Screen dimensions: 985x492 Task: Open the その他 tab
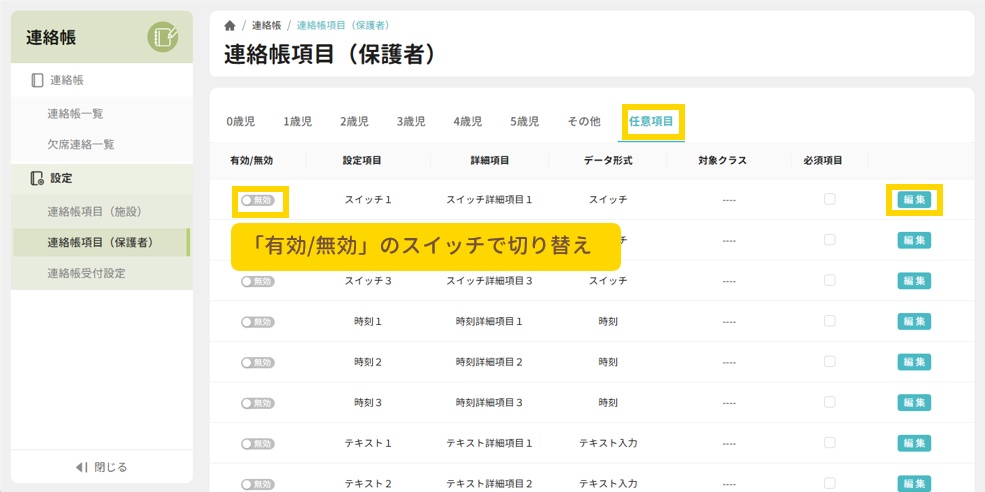click(584, 122)
